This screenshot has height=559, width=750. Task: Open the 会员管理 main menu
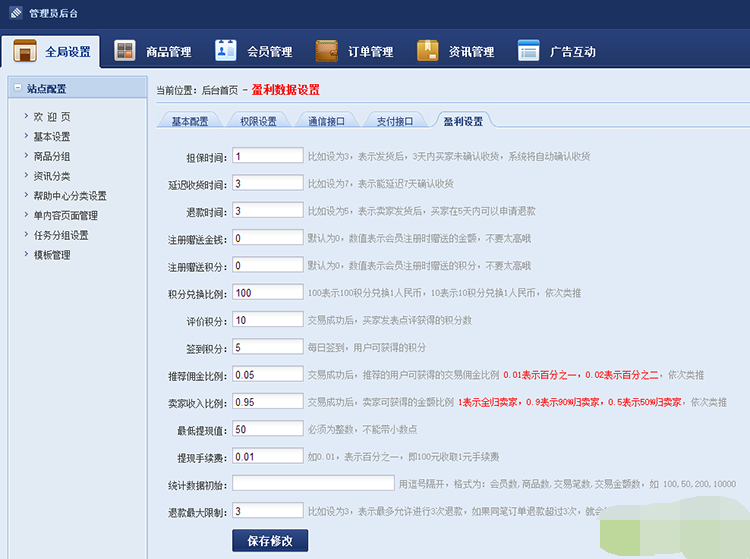click(270, 52)
